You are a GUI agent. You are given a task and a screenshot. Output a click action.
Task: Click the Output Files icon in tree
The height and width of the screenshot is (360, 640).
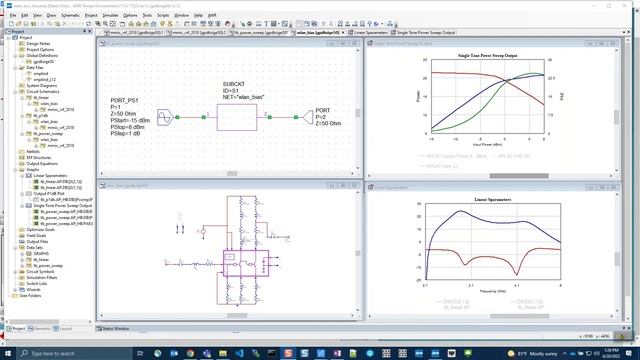(x=22, y=242)
